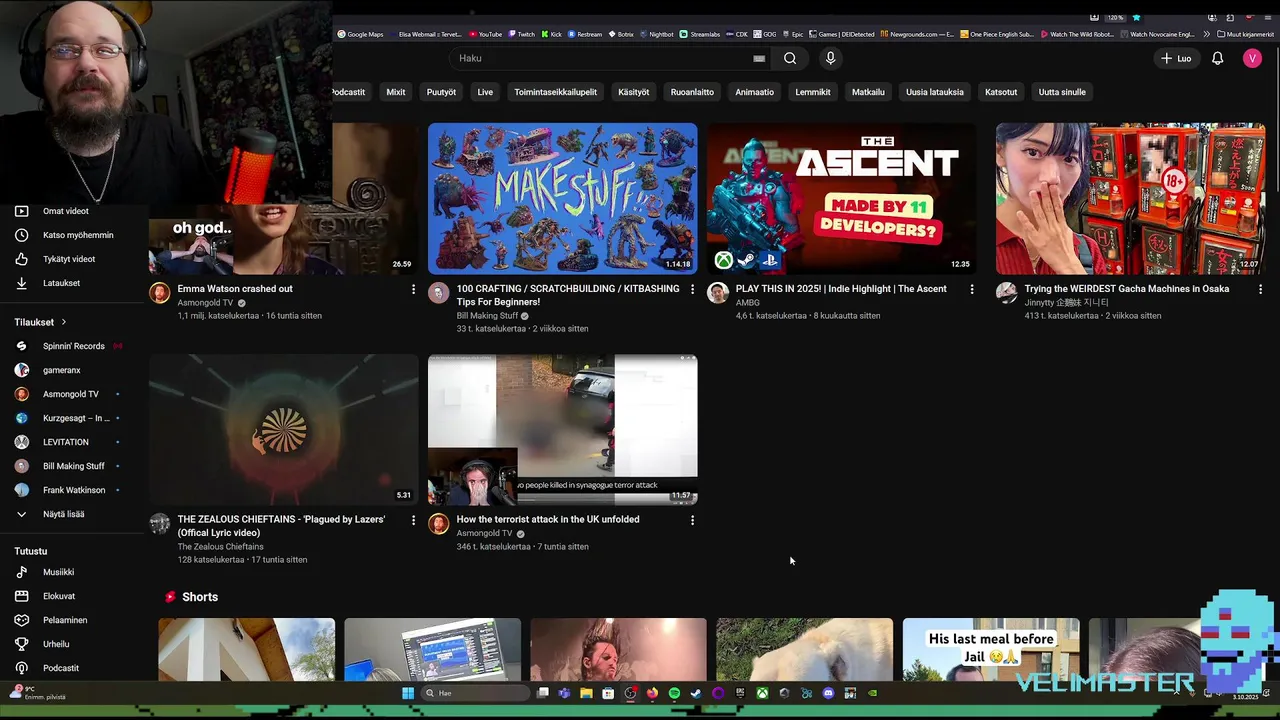Play the MAKE STUFF crafting thumbnail
1280x720 pixels.
pos(562,198)
